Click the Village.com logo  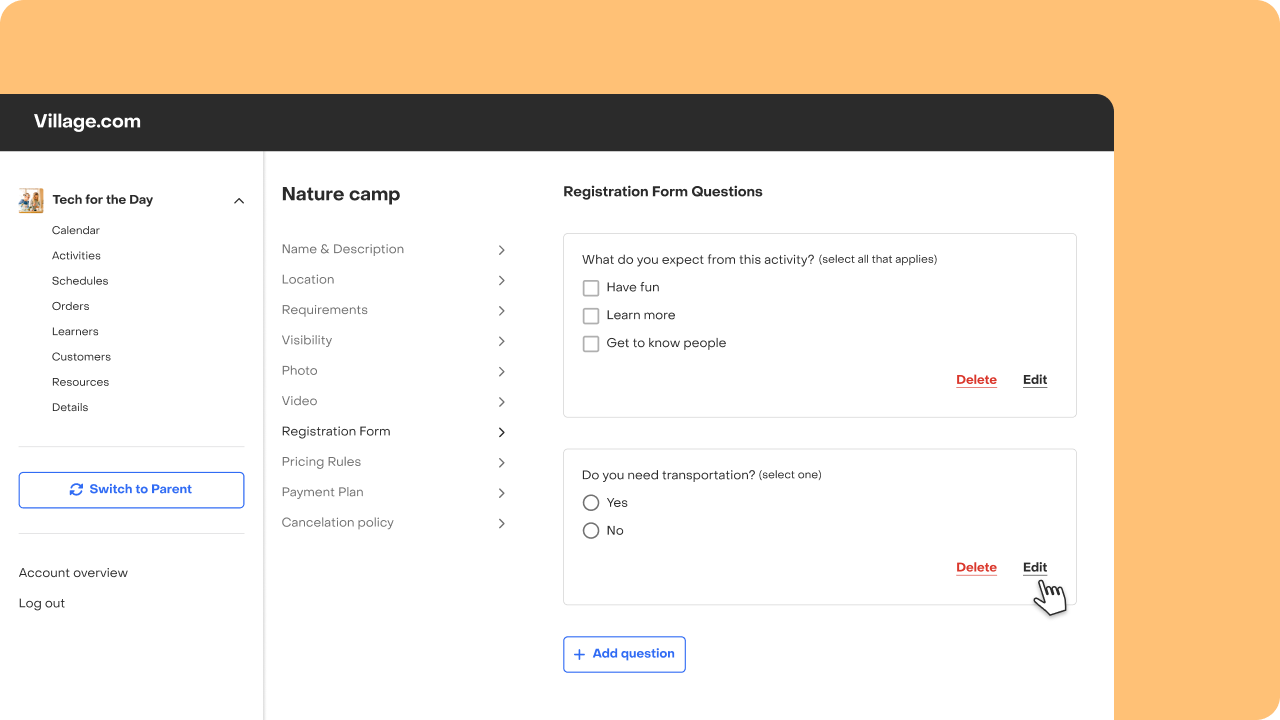[x=87, y=122]
